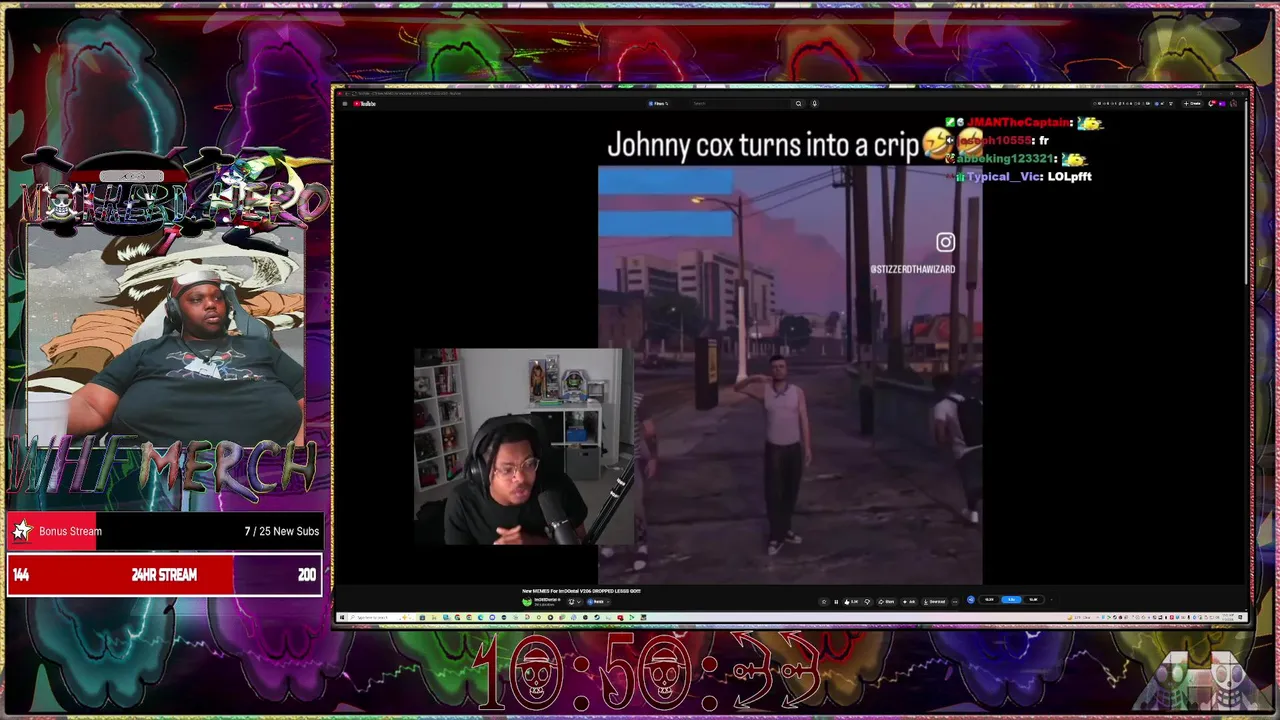Image resolution: width=1280 pixels, height=720 pixels.
Task: Click the JMANTheCaptain chat username
Action: (1019, 122)
